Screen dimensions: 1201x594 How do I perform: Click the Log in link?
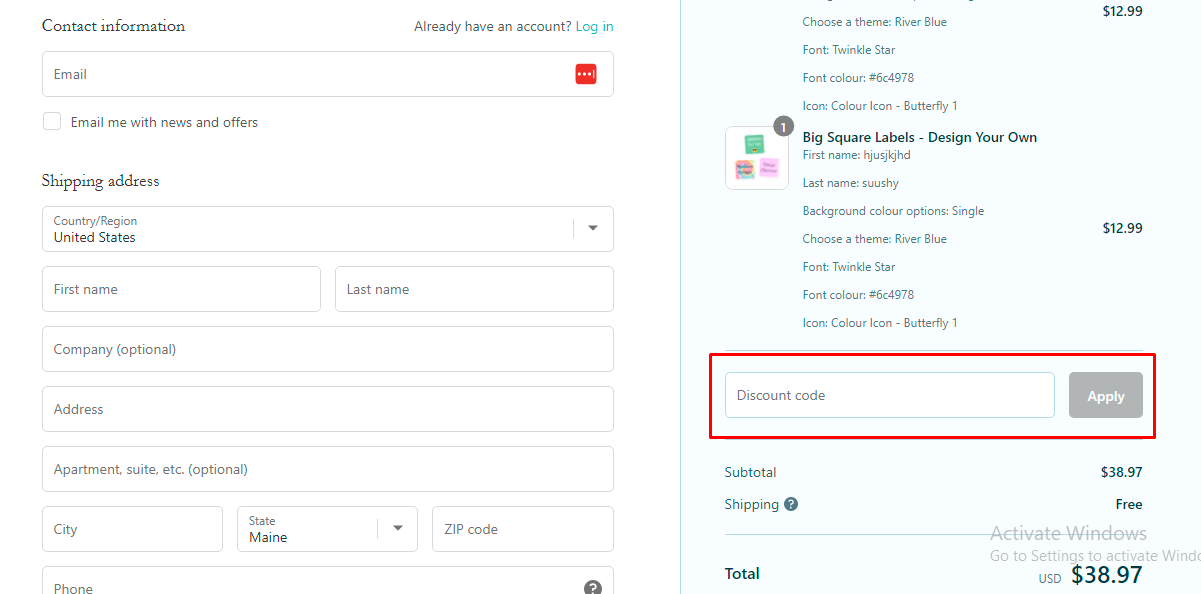tap(594, 26)
